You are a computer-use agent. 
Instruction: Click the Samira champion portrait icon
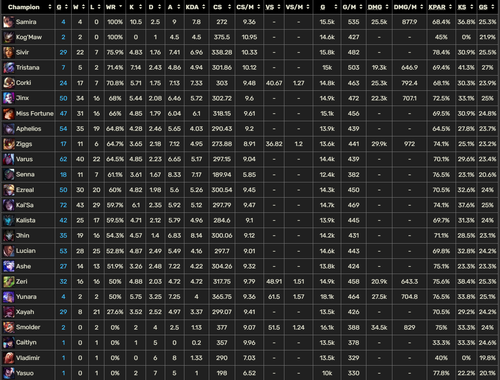pos(8,22)
